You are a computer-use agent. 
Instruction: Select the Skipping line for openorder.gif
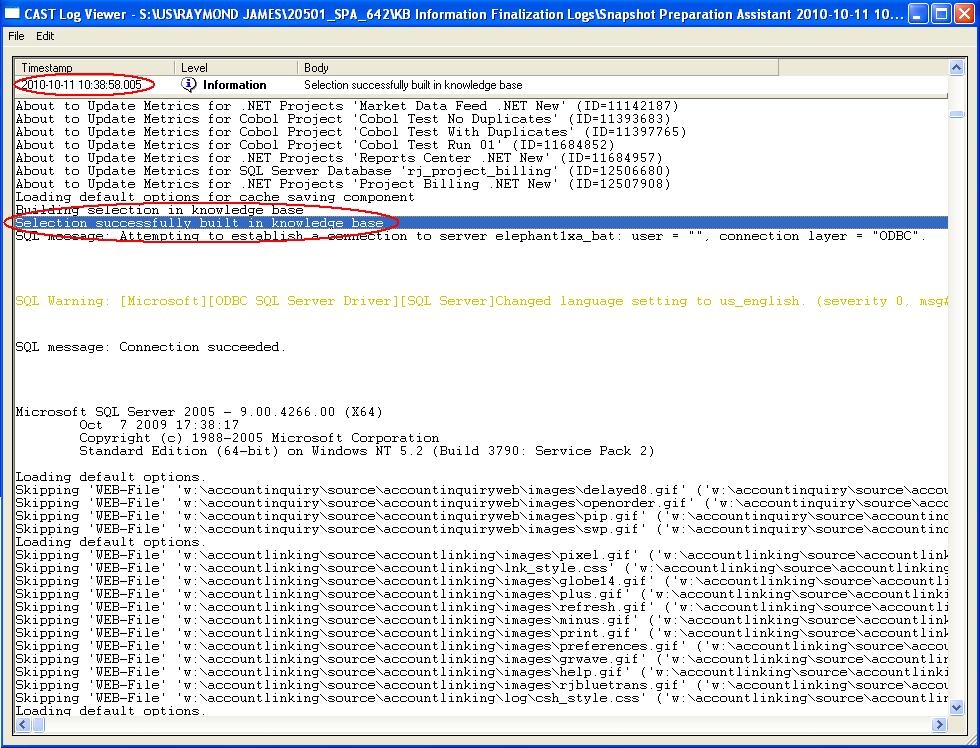[x=481, y=503]
